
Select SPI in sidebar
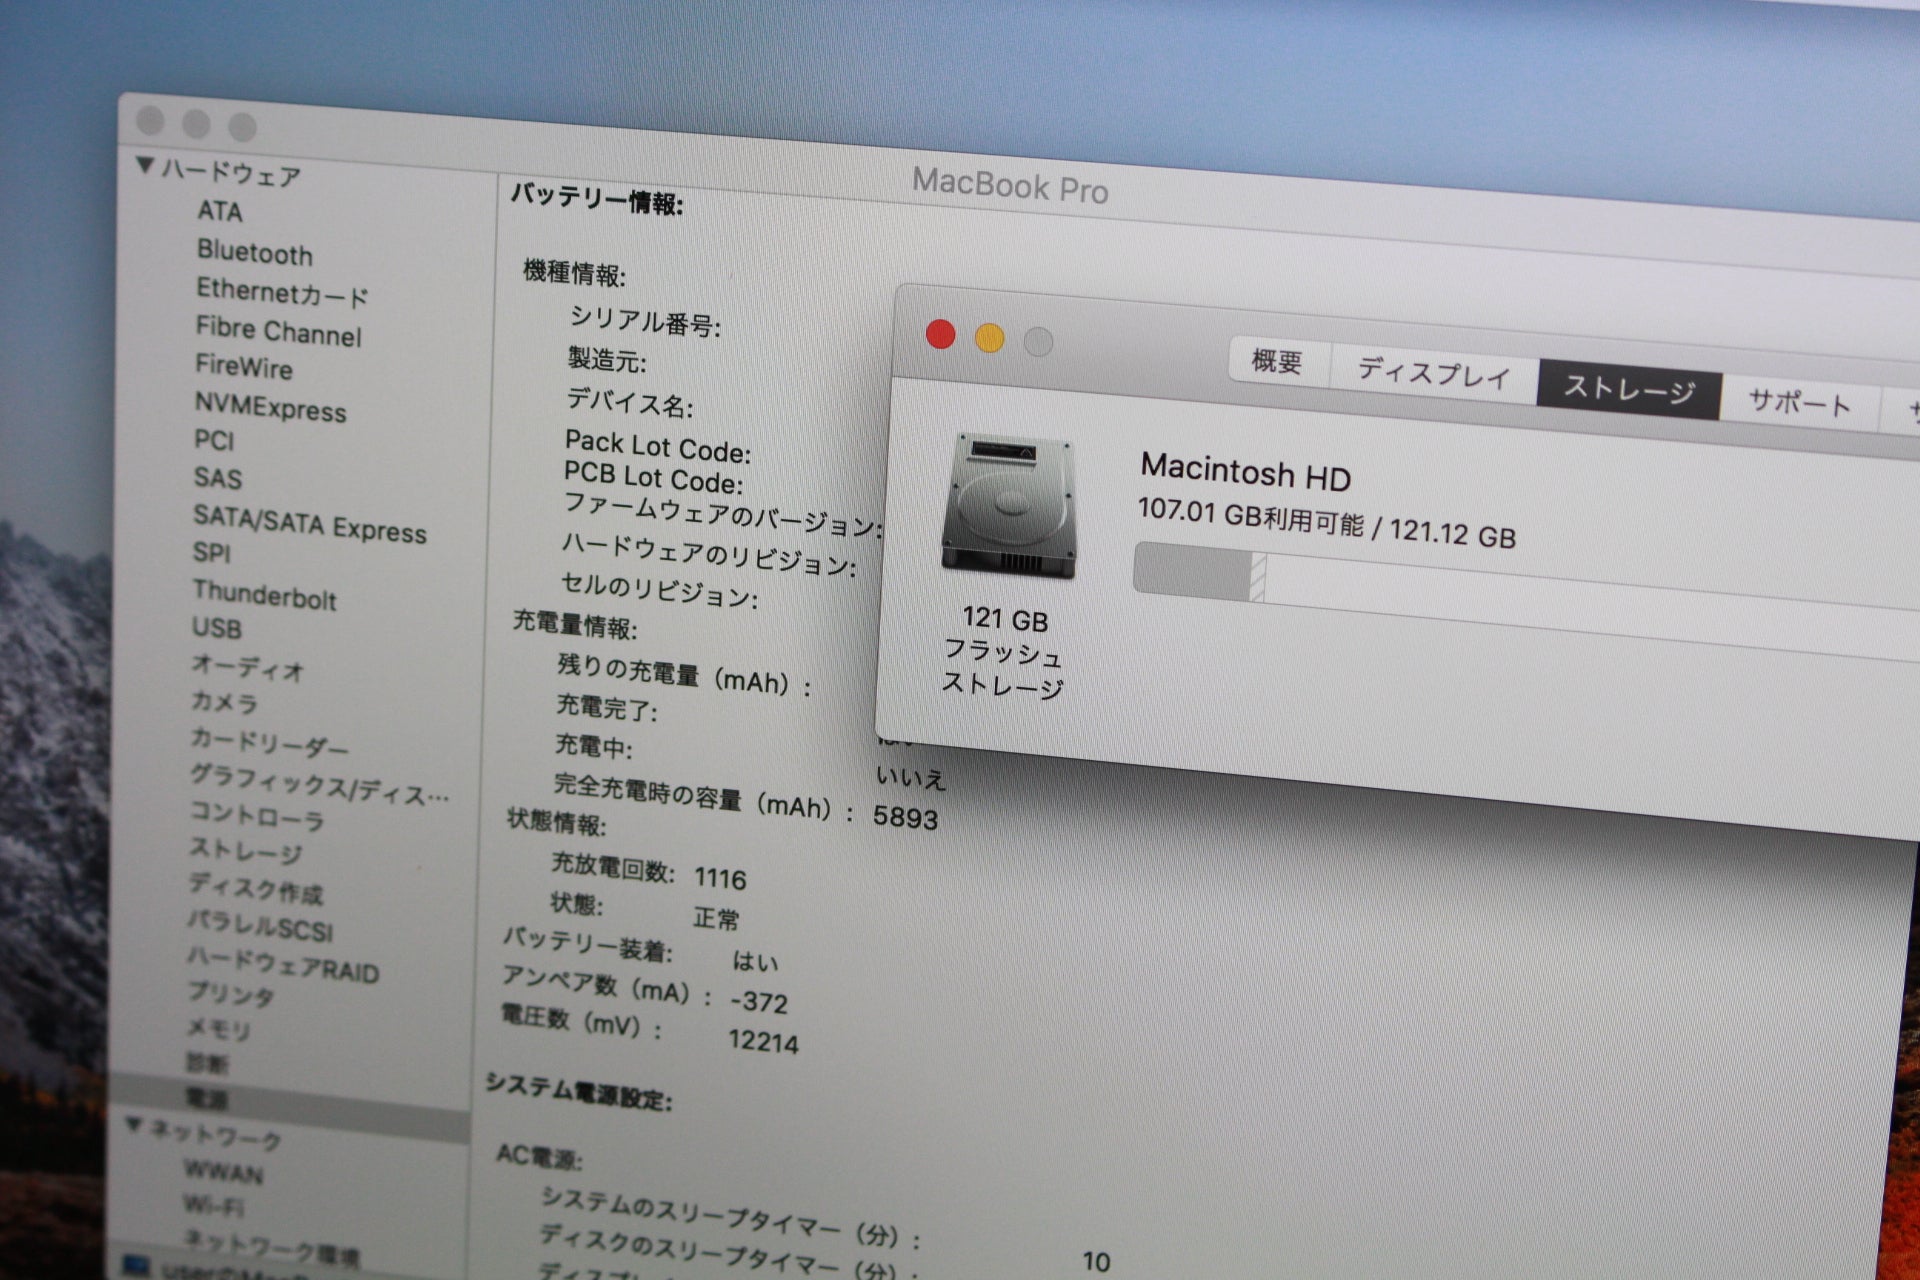(212, 552)
